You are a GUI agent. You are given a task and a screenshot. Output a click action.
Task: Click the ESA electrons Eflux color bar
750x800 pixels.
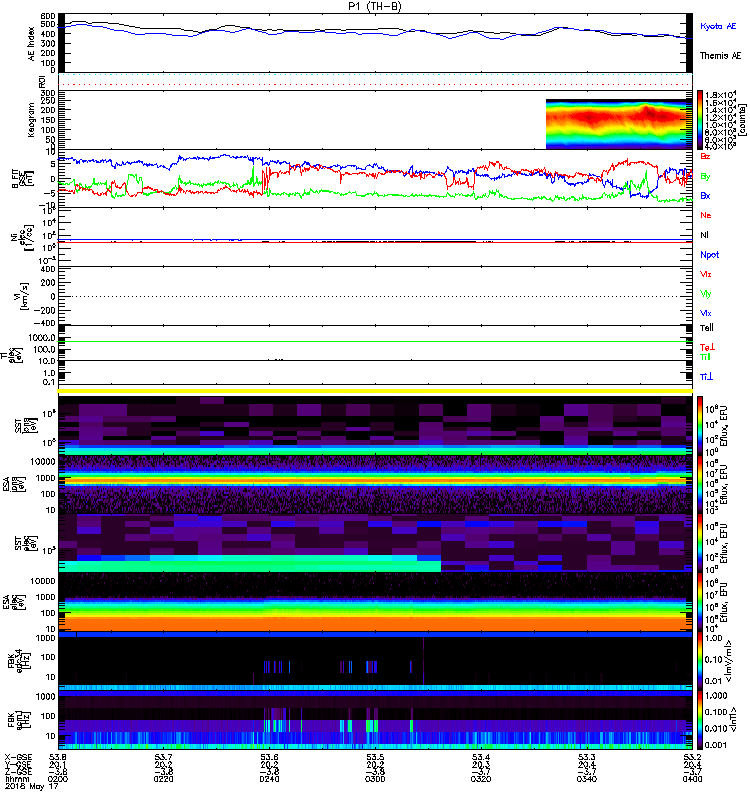699,602
